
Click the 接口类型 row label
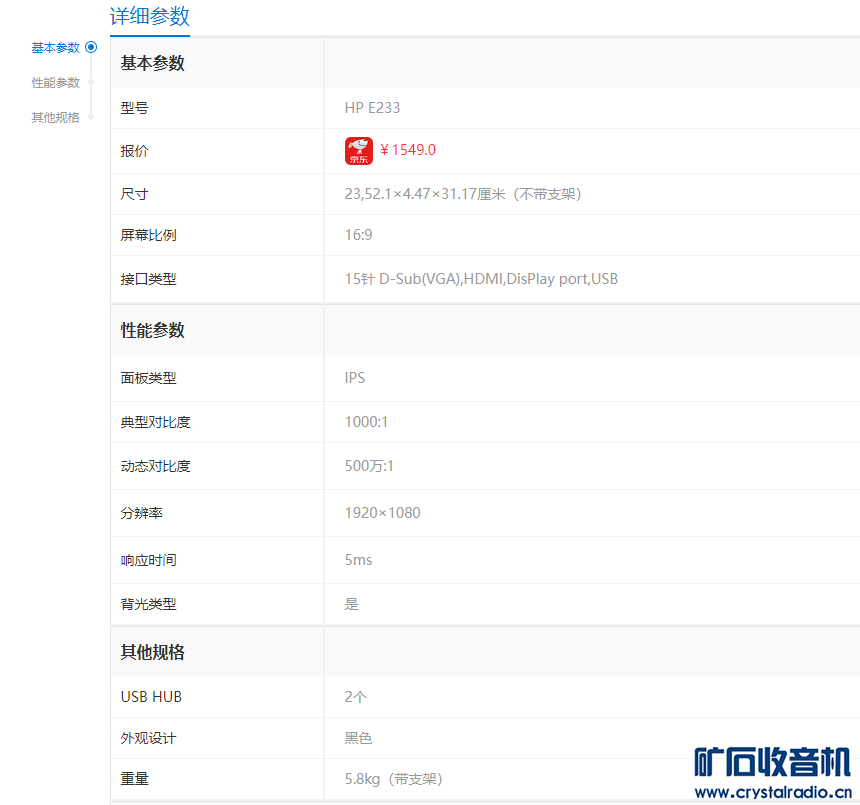(x=149, y=279)
